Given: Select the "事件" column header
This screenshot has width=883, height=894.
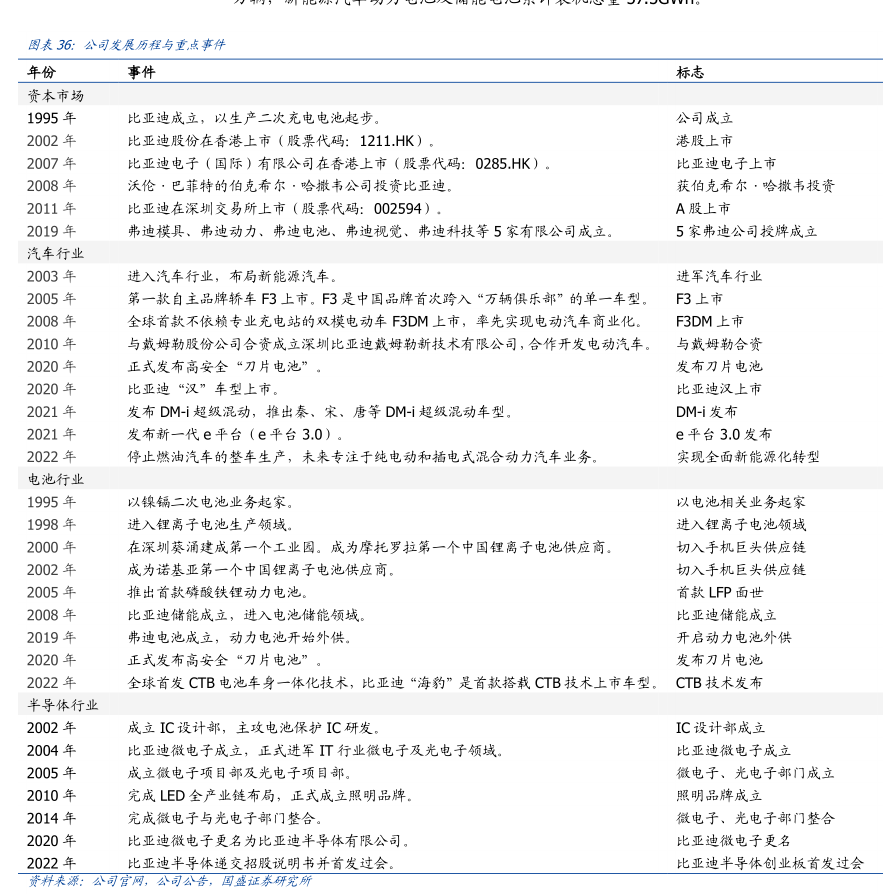Looking at the screenshot, I should [x=141, y=72].
